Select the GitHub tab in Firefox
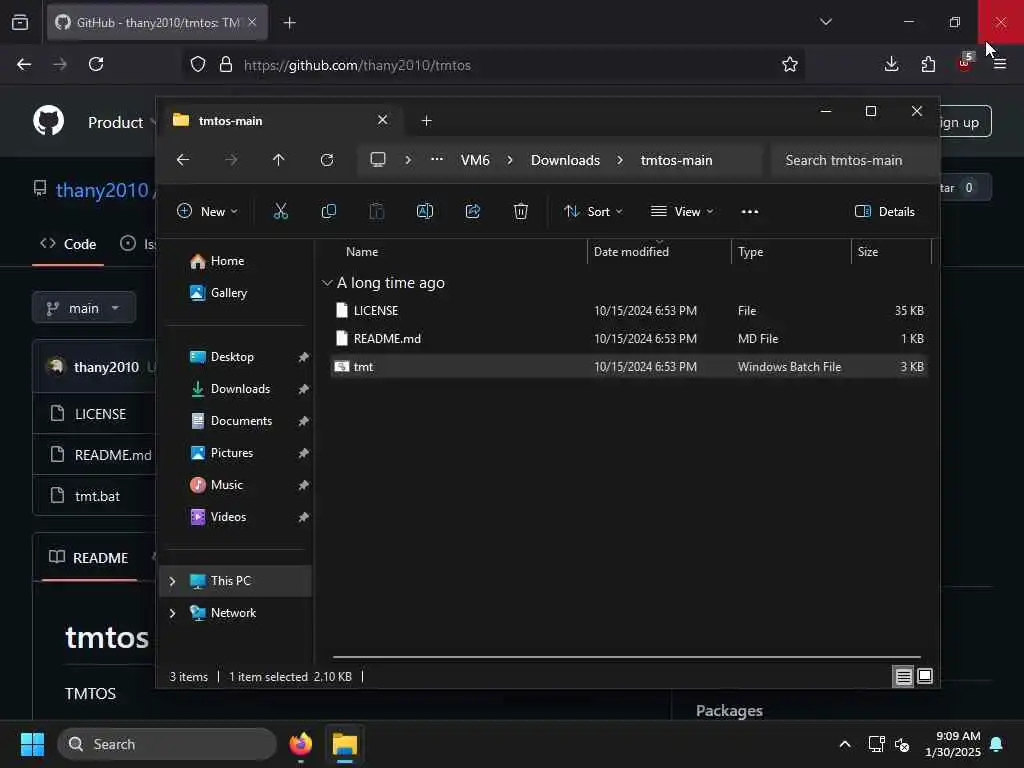Screen dimensions: 1024x768 tap(157, 23)
